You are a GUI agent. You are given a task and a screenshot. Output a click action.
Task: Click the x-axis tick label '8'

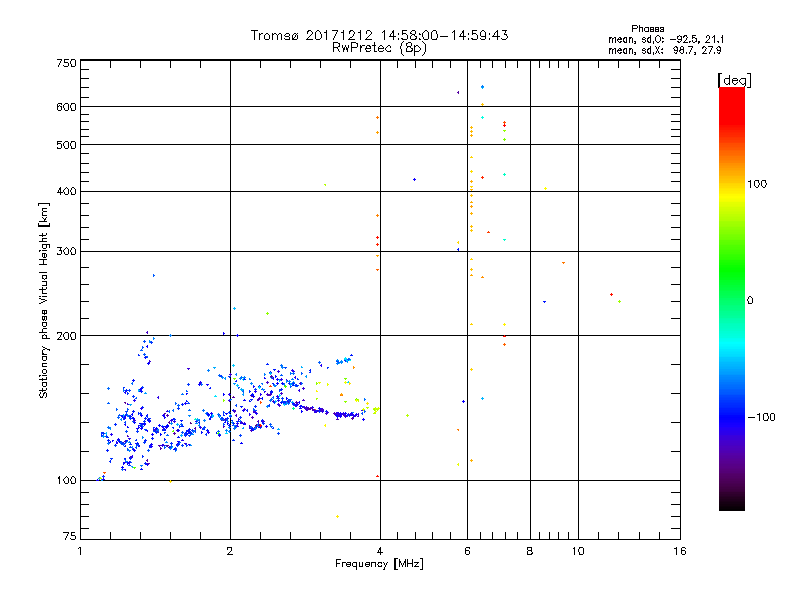530,551
